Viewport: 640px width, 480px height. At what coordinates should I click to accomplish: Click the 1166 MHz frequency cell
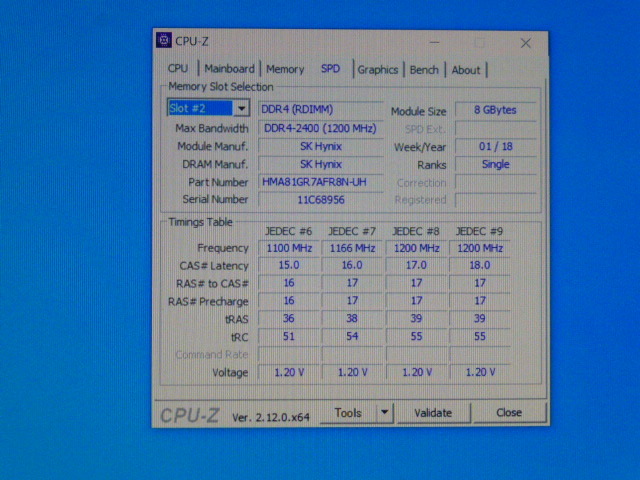[x=352, y=248]
